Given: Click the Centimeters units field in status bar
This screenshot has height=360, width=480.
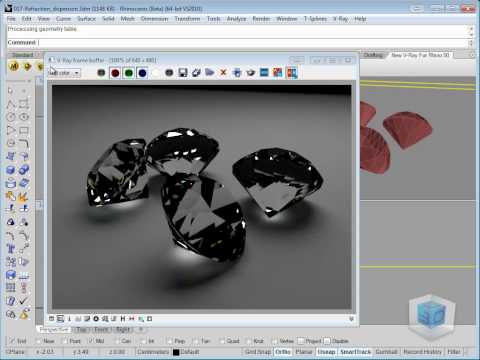Looking at the screenshot, I should pyautogui.click(x=153, y=352).
